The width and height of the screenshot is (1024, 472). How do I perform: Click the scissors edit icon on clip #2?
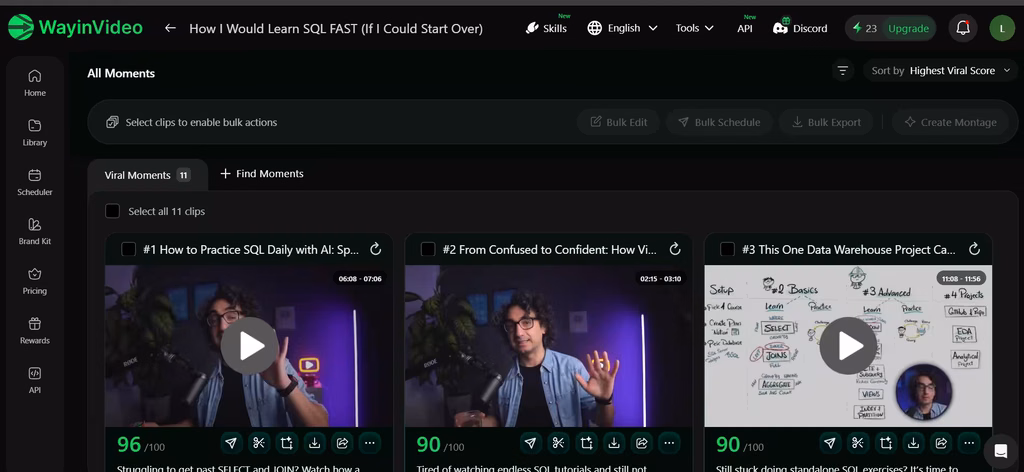click(x=558, y=443)
